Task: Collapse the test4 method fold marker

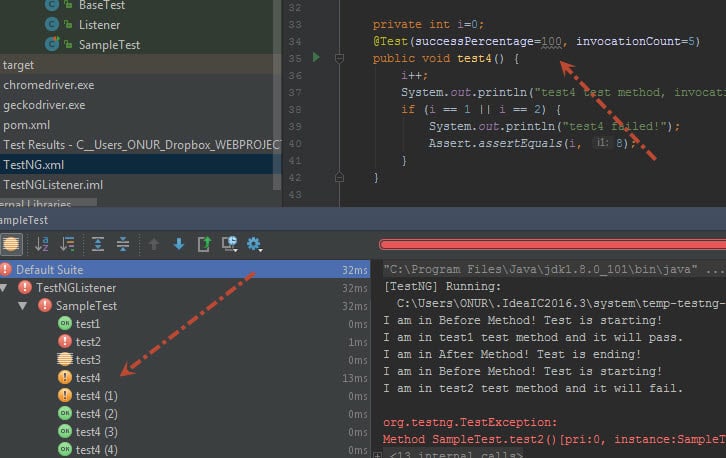Action: (x=339, y=58)
